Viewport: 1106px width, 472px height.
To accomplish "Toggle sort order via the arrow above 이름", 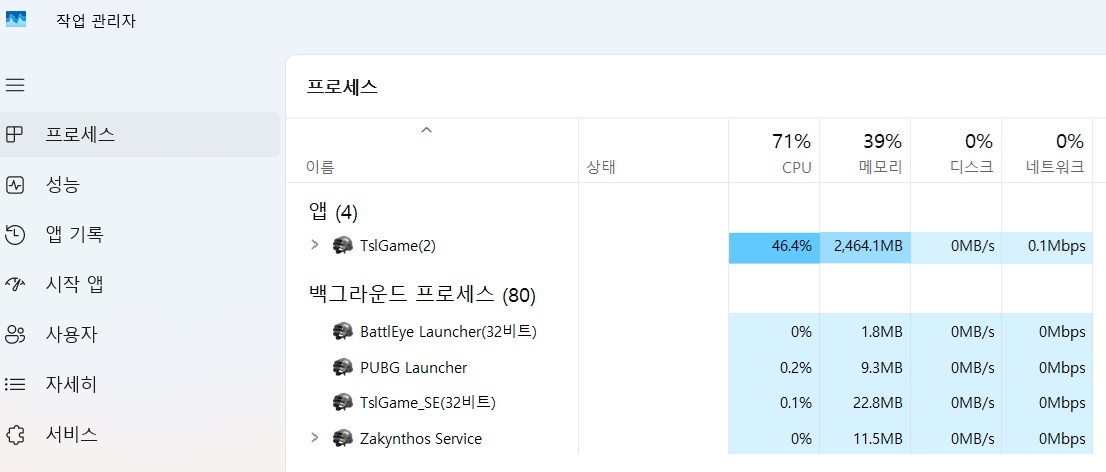I will [425, 130].
